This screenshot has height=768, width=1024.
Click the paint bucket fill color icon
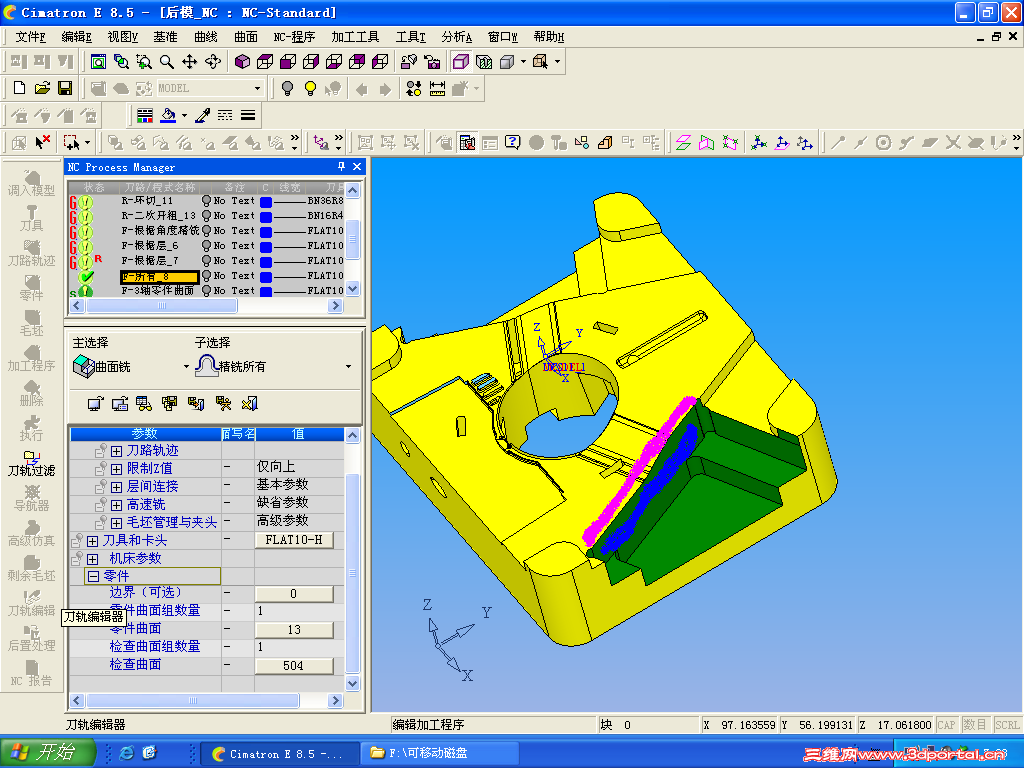point(168,116)
